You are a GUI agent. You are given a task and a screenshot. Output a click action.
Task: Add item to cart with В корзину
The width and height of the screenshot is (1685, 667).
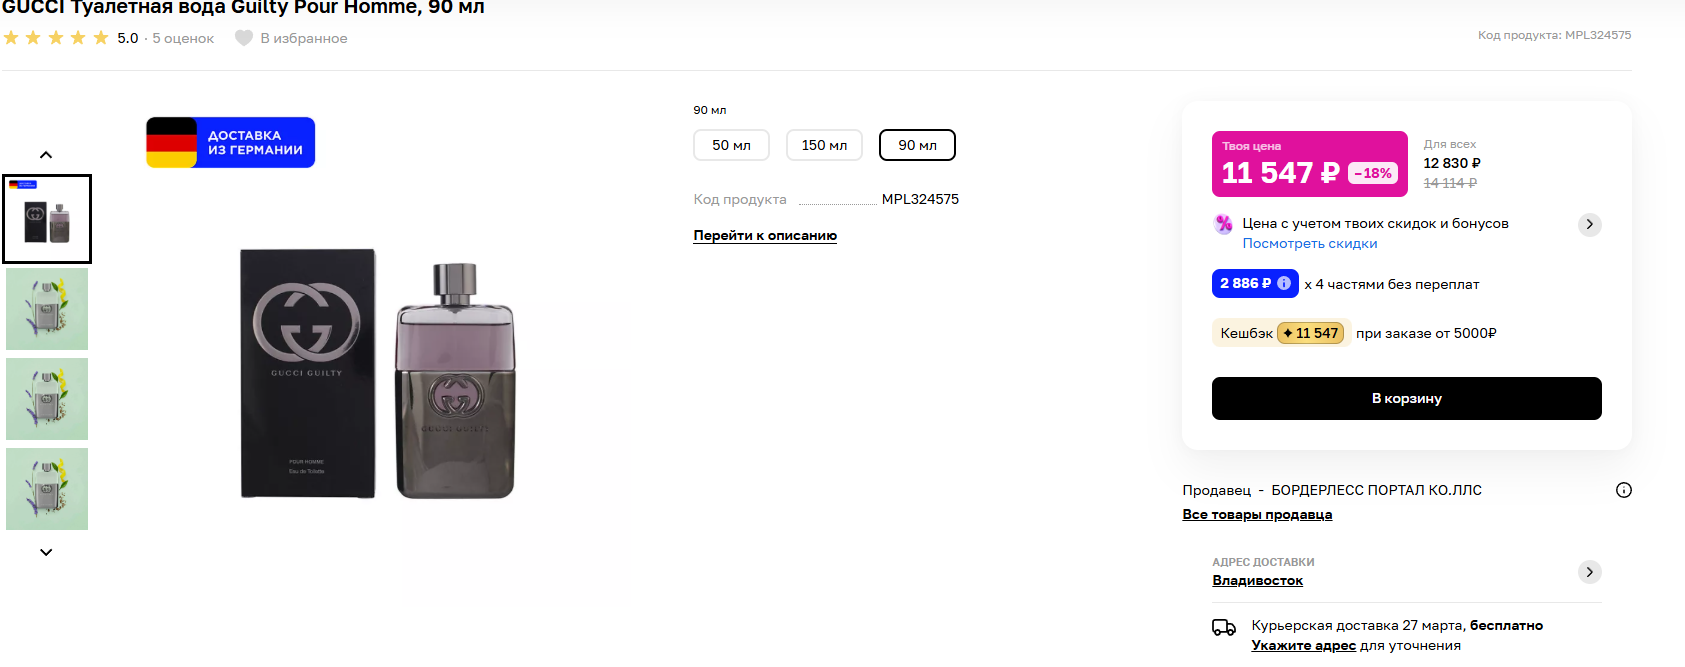(1406, 398)
